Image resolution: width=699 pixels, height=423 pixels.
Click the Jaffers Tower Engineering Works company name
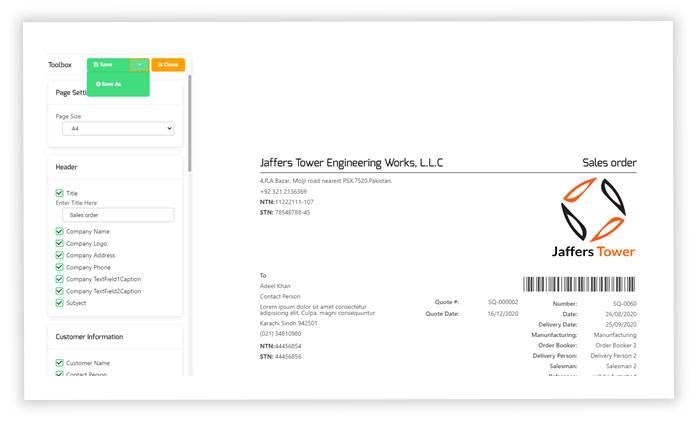pos(351,163)
